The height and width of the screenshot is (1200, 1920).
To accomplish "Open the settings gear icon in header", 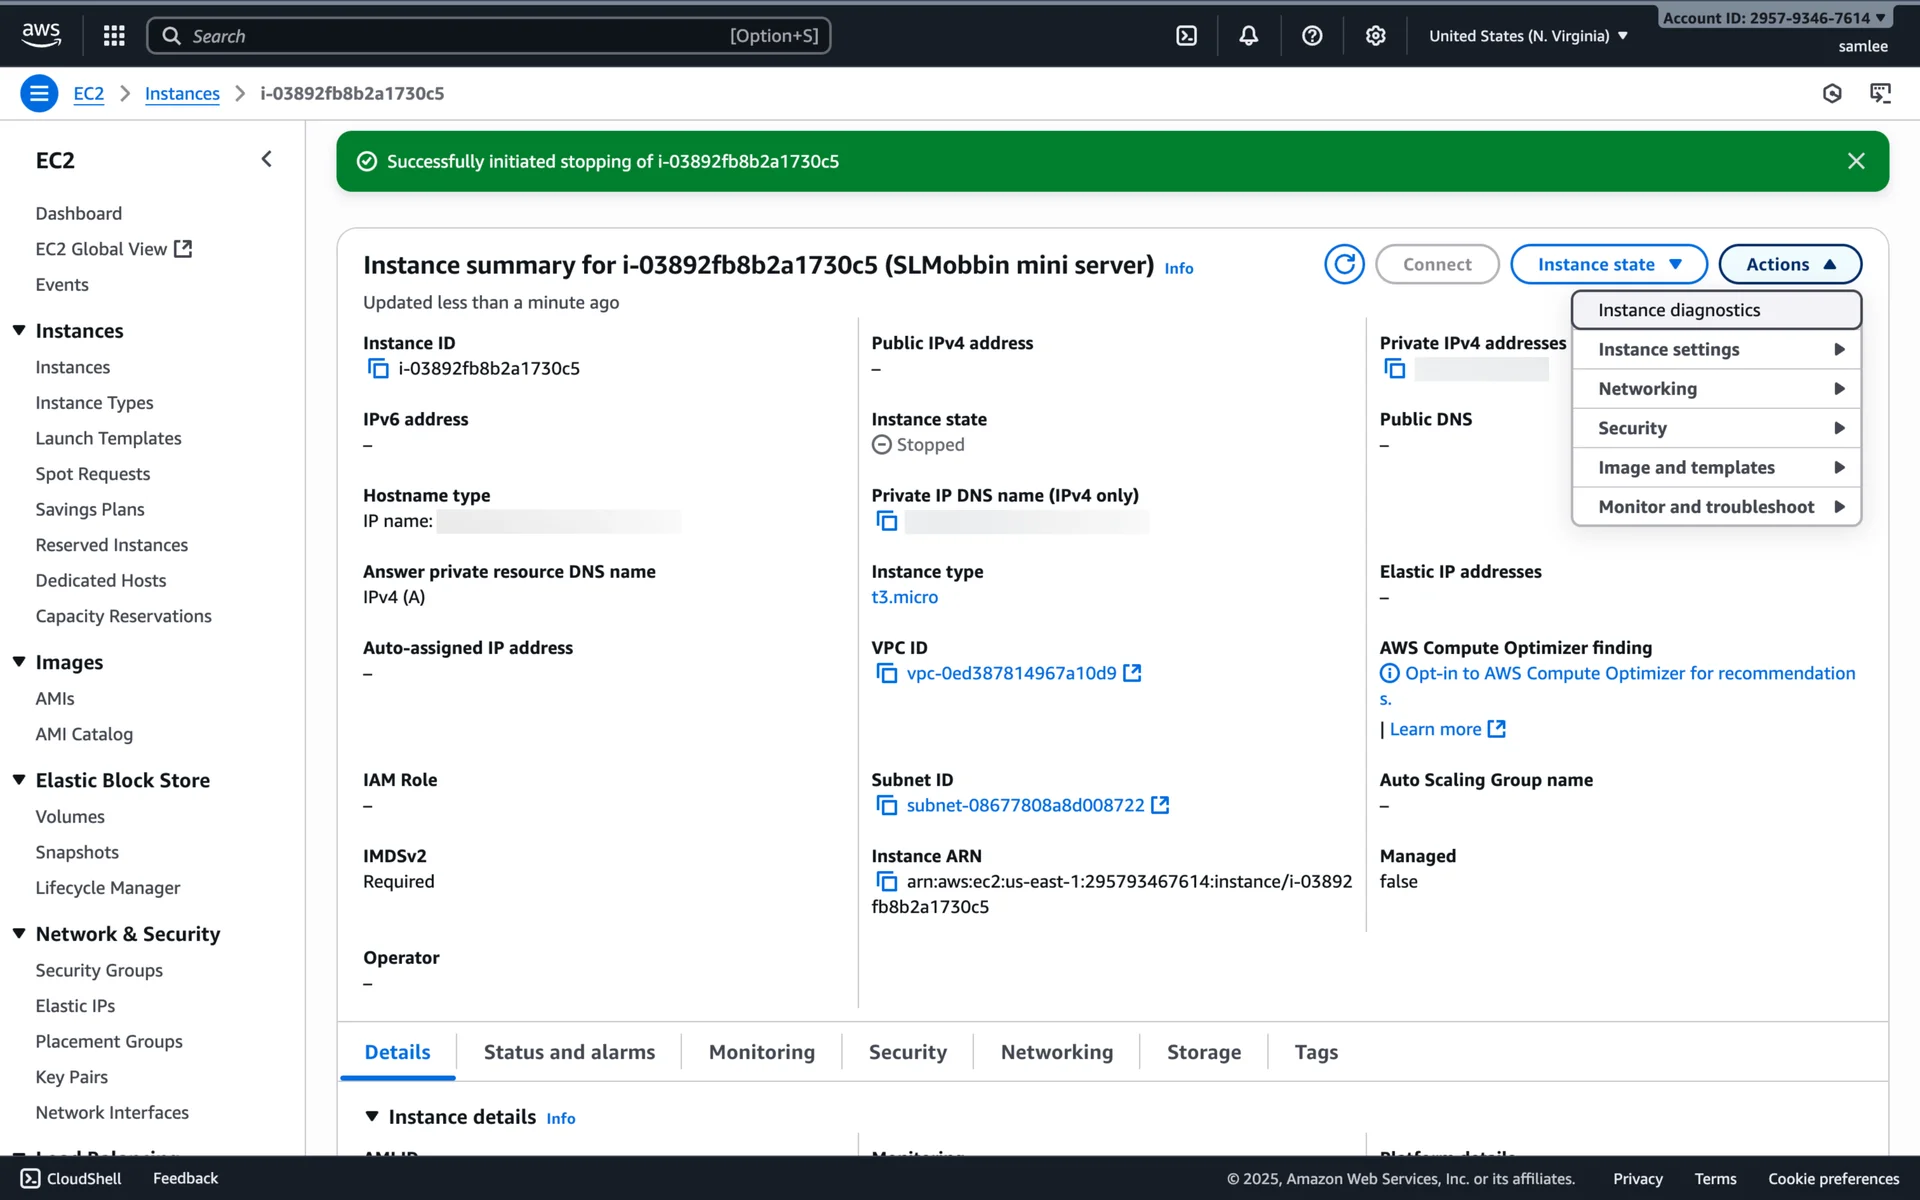I will pos(1375,36).
